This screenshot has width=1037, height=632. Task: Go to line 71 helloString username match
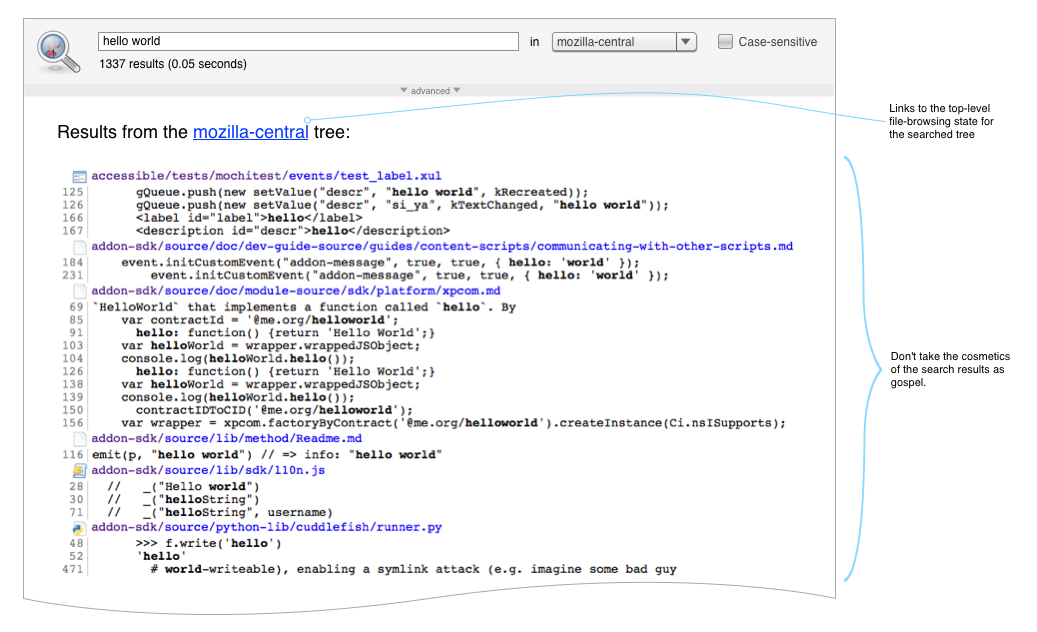click(77, 512)
